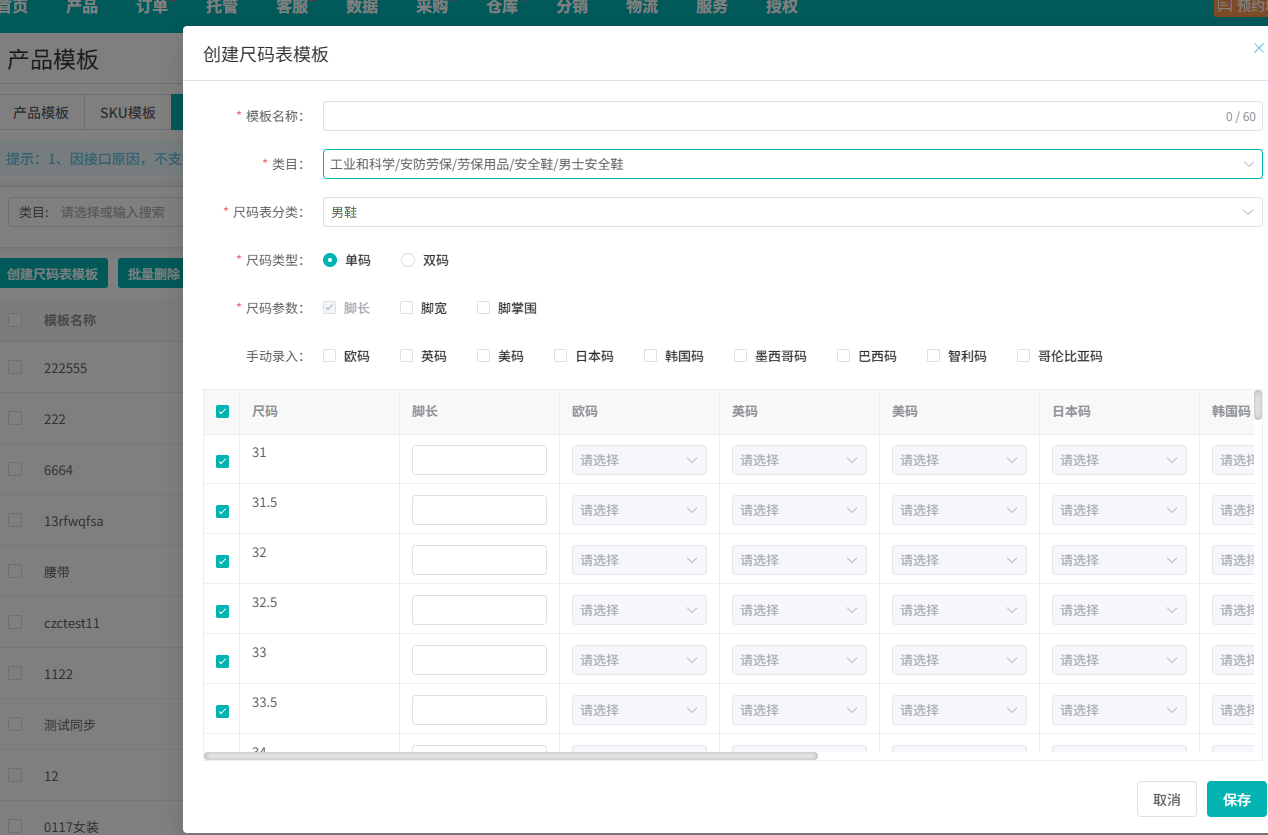This screenshot has width=1268, height=835.
Task: Open the 欧码 dropdown for size 31
Action: [639, 460]
